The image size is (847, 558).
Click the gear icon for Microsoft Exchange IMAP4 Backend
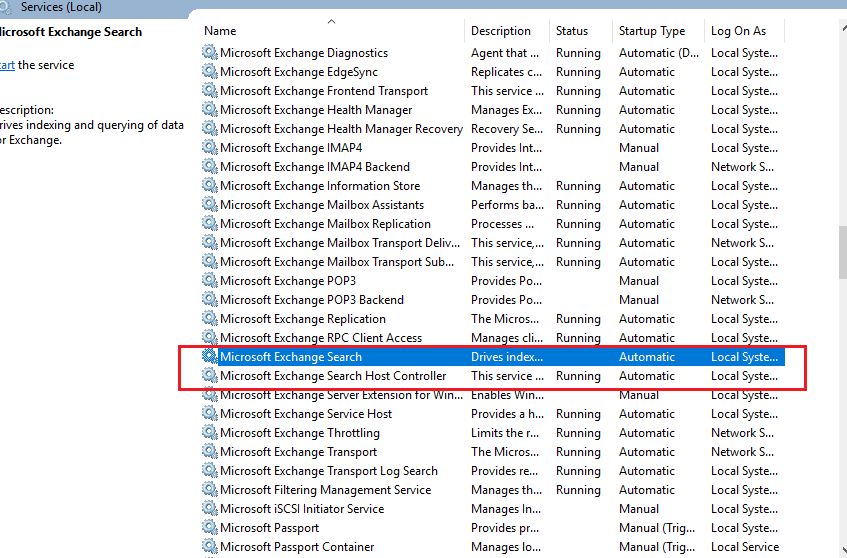coord(210,166)
